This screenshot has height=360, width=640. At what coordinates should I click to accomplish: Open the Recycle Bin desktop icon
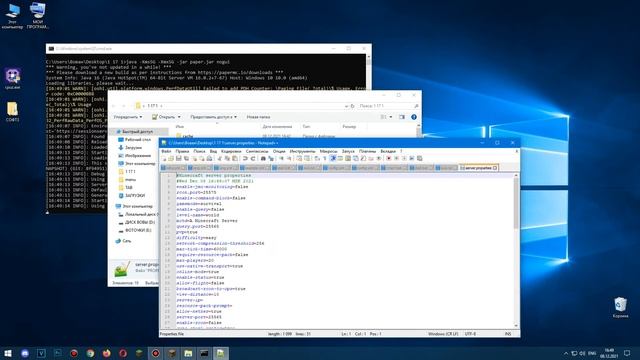[620, 307]
